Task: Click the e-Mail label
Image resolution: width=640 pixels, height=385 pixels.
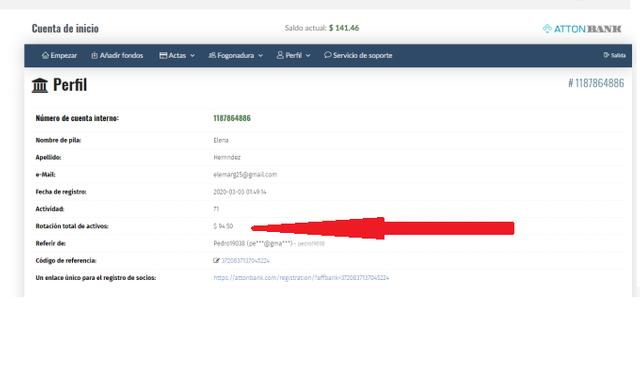Action: click(45, 174)
